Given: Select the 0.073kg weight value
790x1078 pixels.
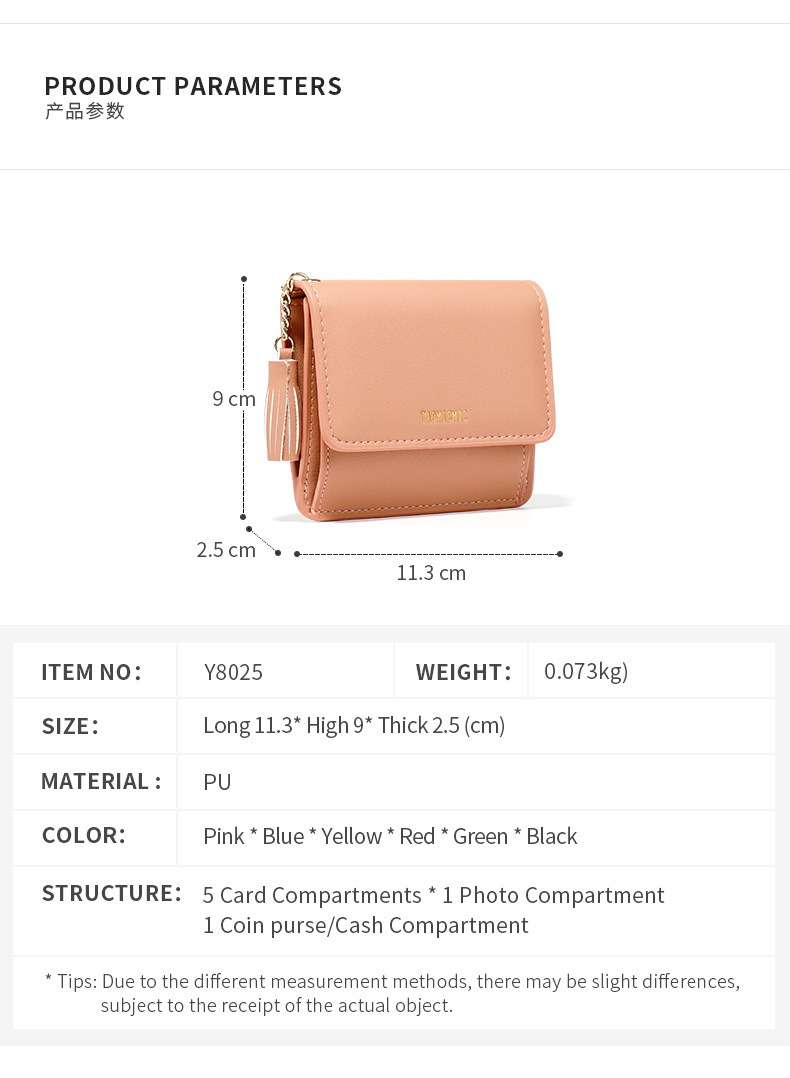Looking at the screenshot, I should 586,672.
